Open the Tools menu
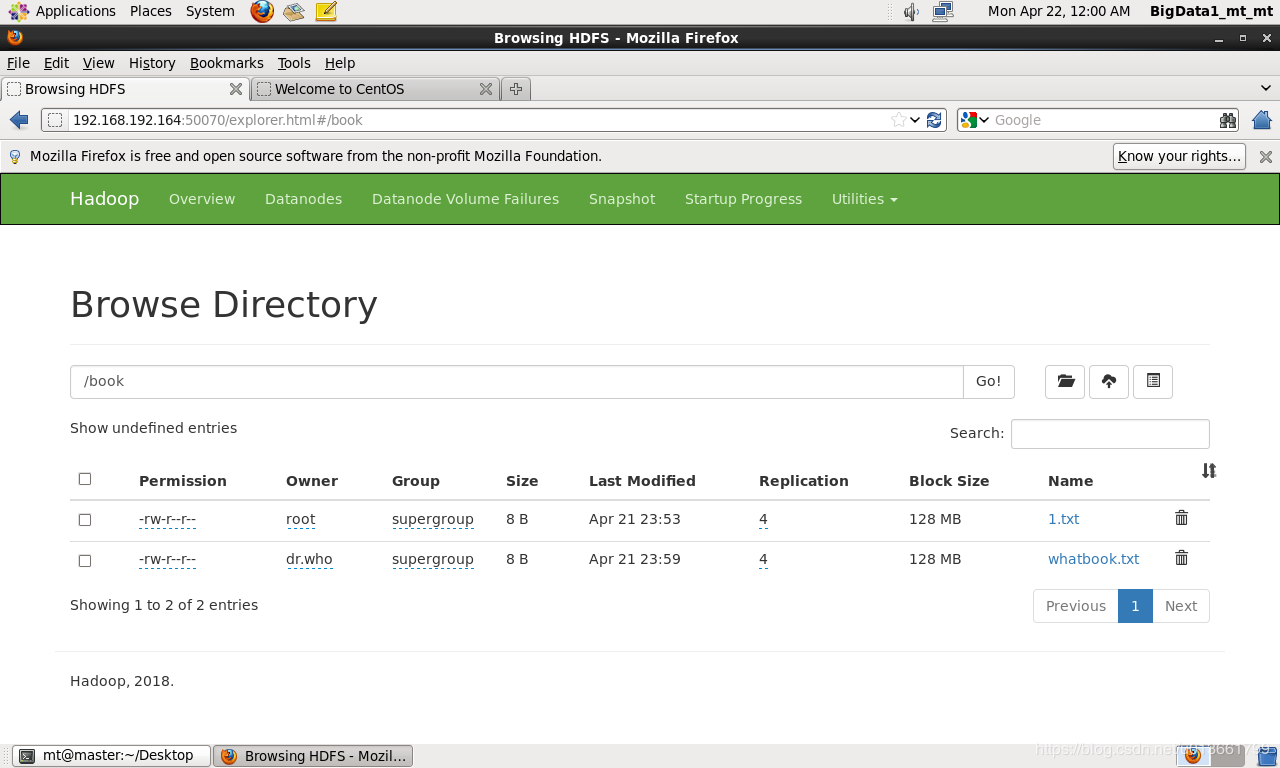 coord(294,63)
